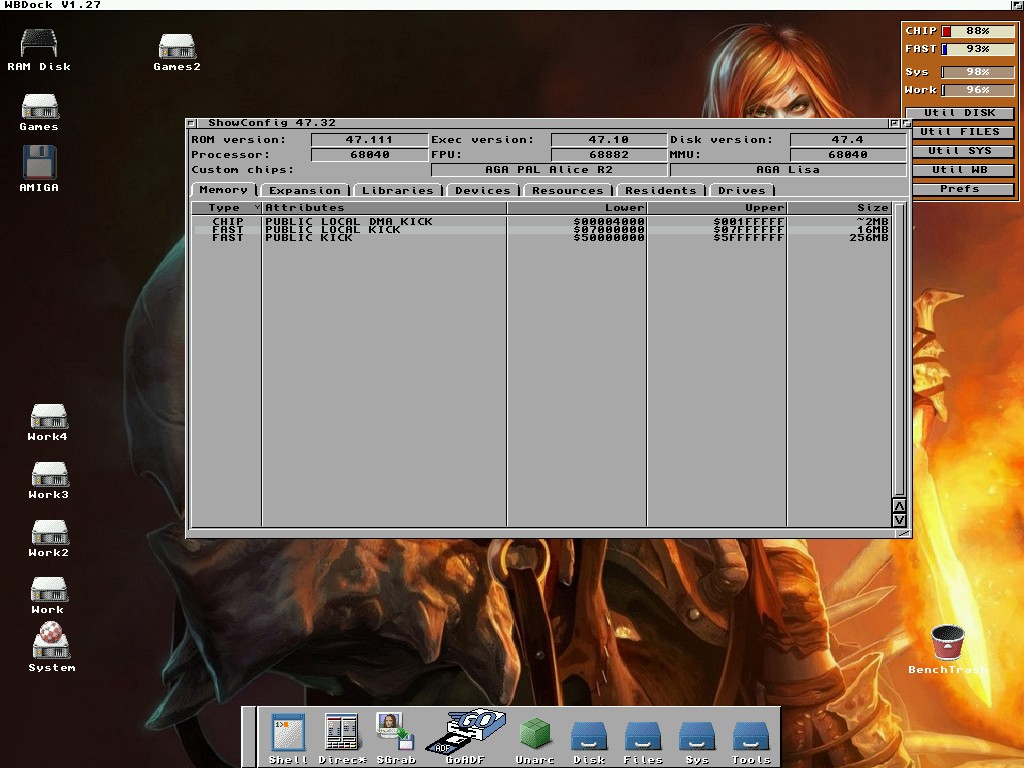Select the System drive icon
Image resolution: width=1024 pixels, height=768 pixels.
pyautogui.click(x=52, y=647)
